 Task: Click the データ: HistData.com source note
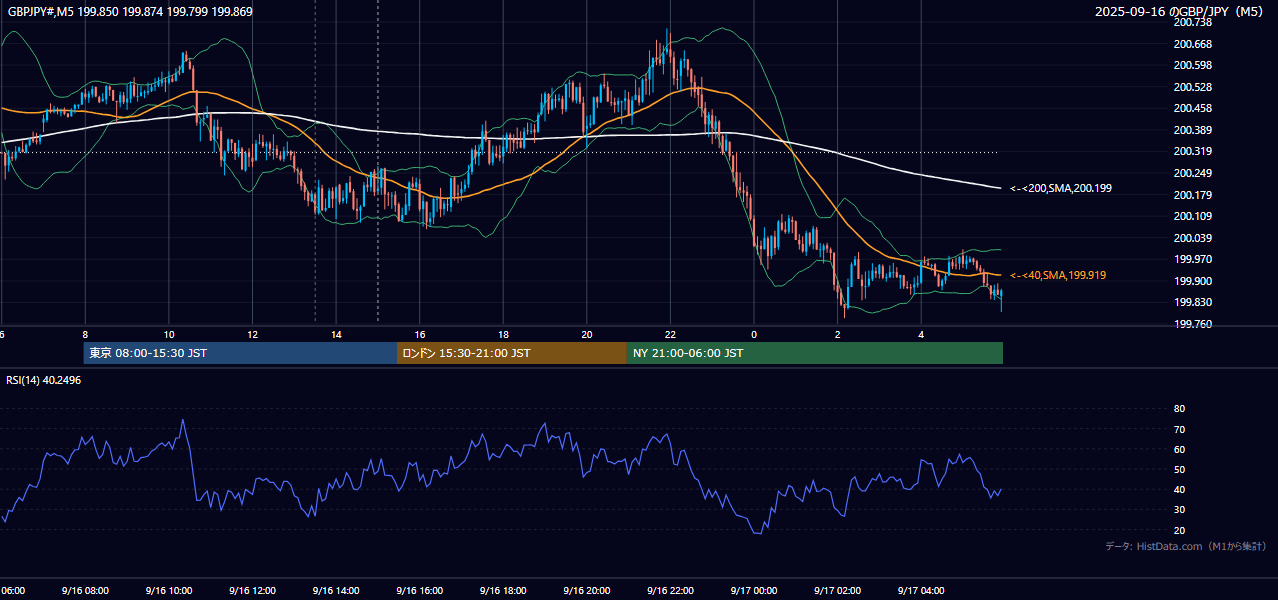coord(1185,546)
